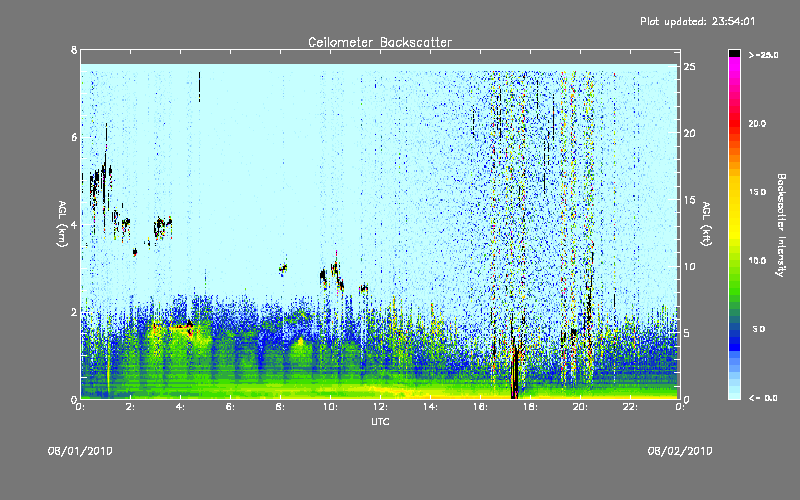Viewport: 800px width, 500px height.
Task: Click the end date 08/02/2010 label
Action: coord(680,451)
